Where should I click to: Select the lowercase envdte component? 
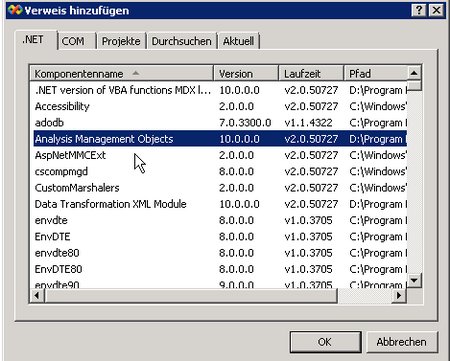pyautogui.click(x=220, y=220)
